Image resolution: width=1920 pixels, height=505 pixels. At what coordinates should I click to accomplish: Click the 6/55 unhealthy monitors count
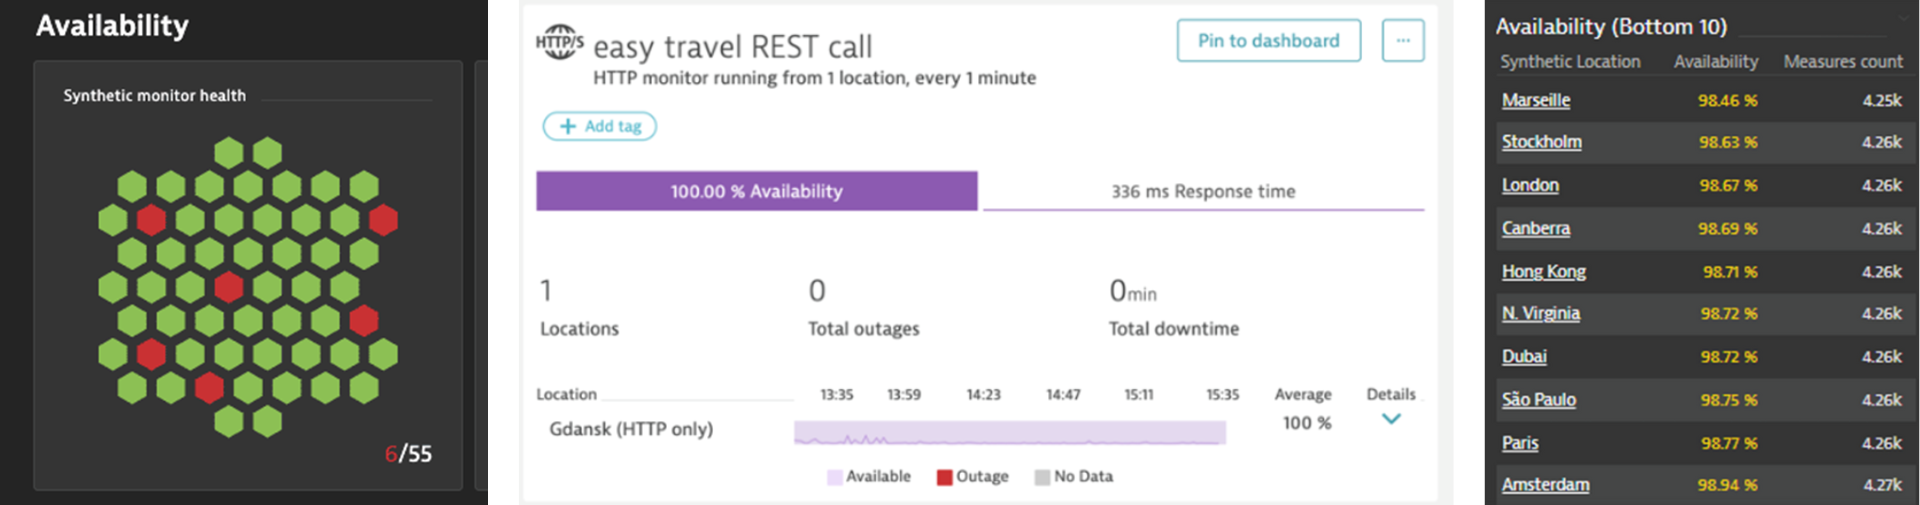coord(408,454)
